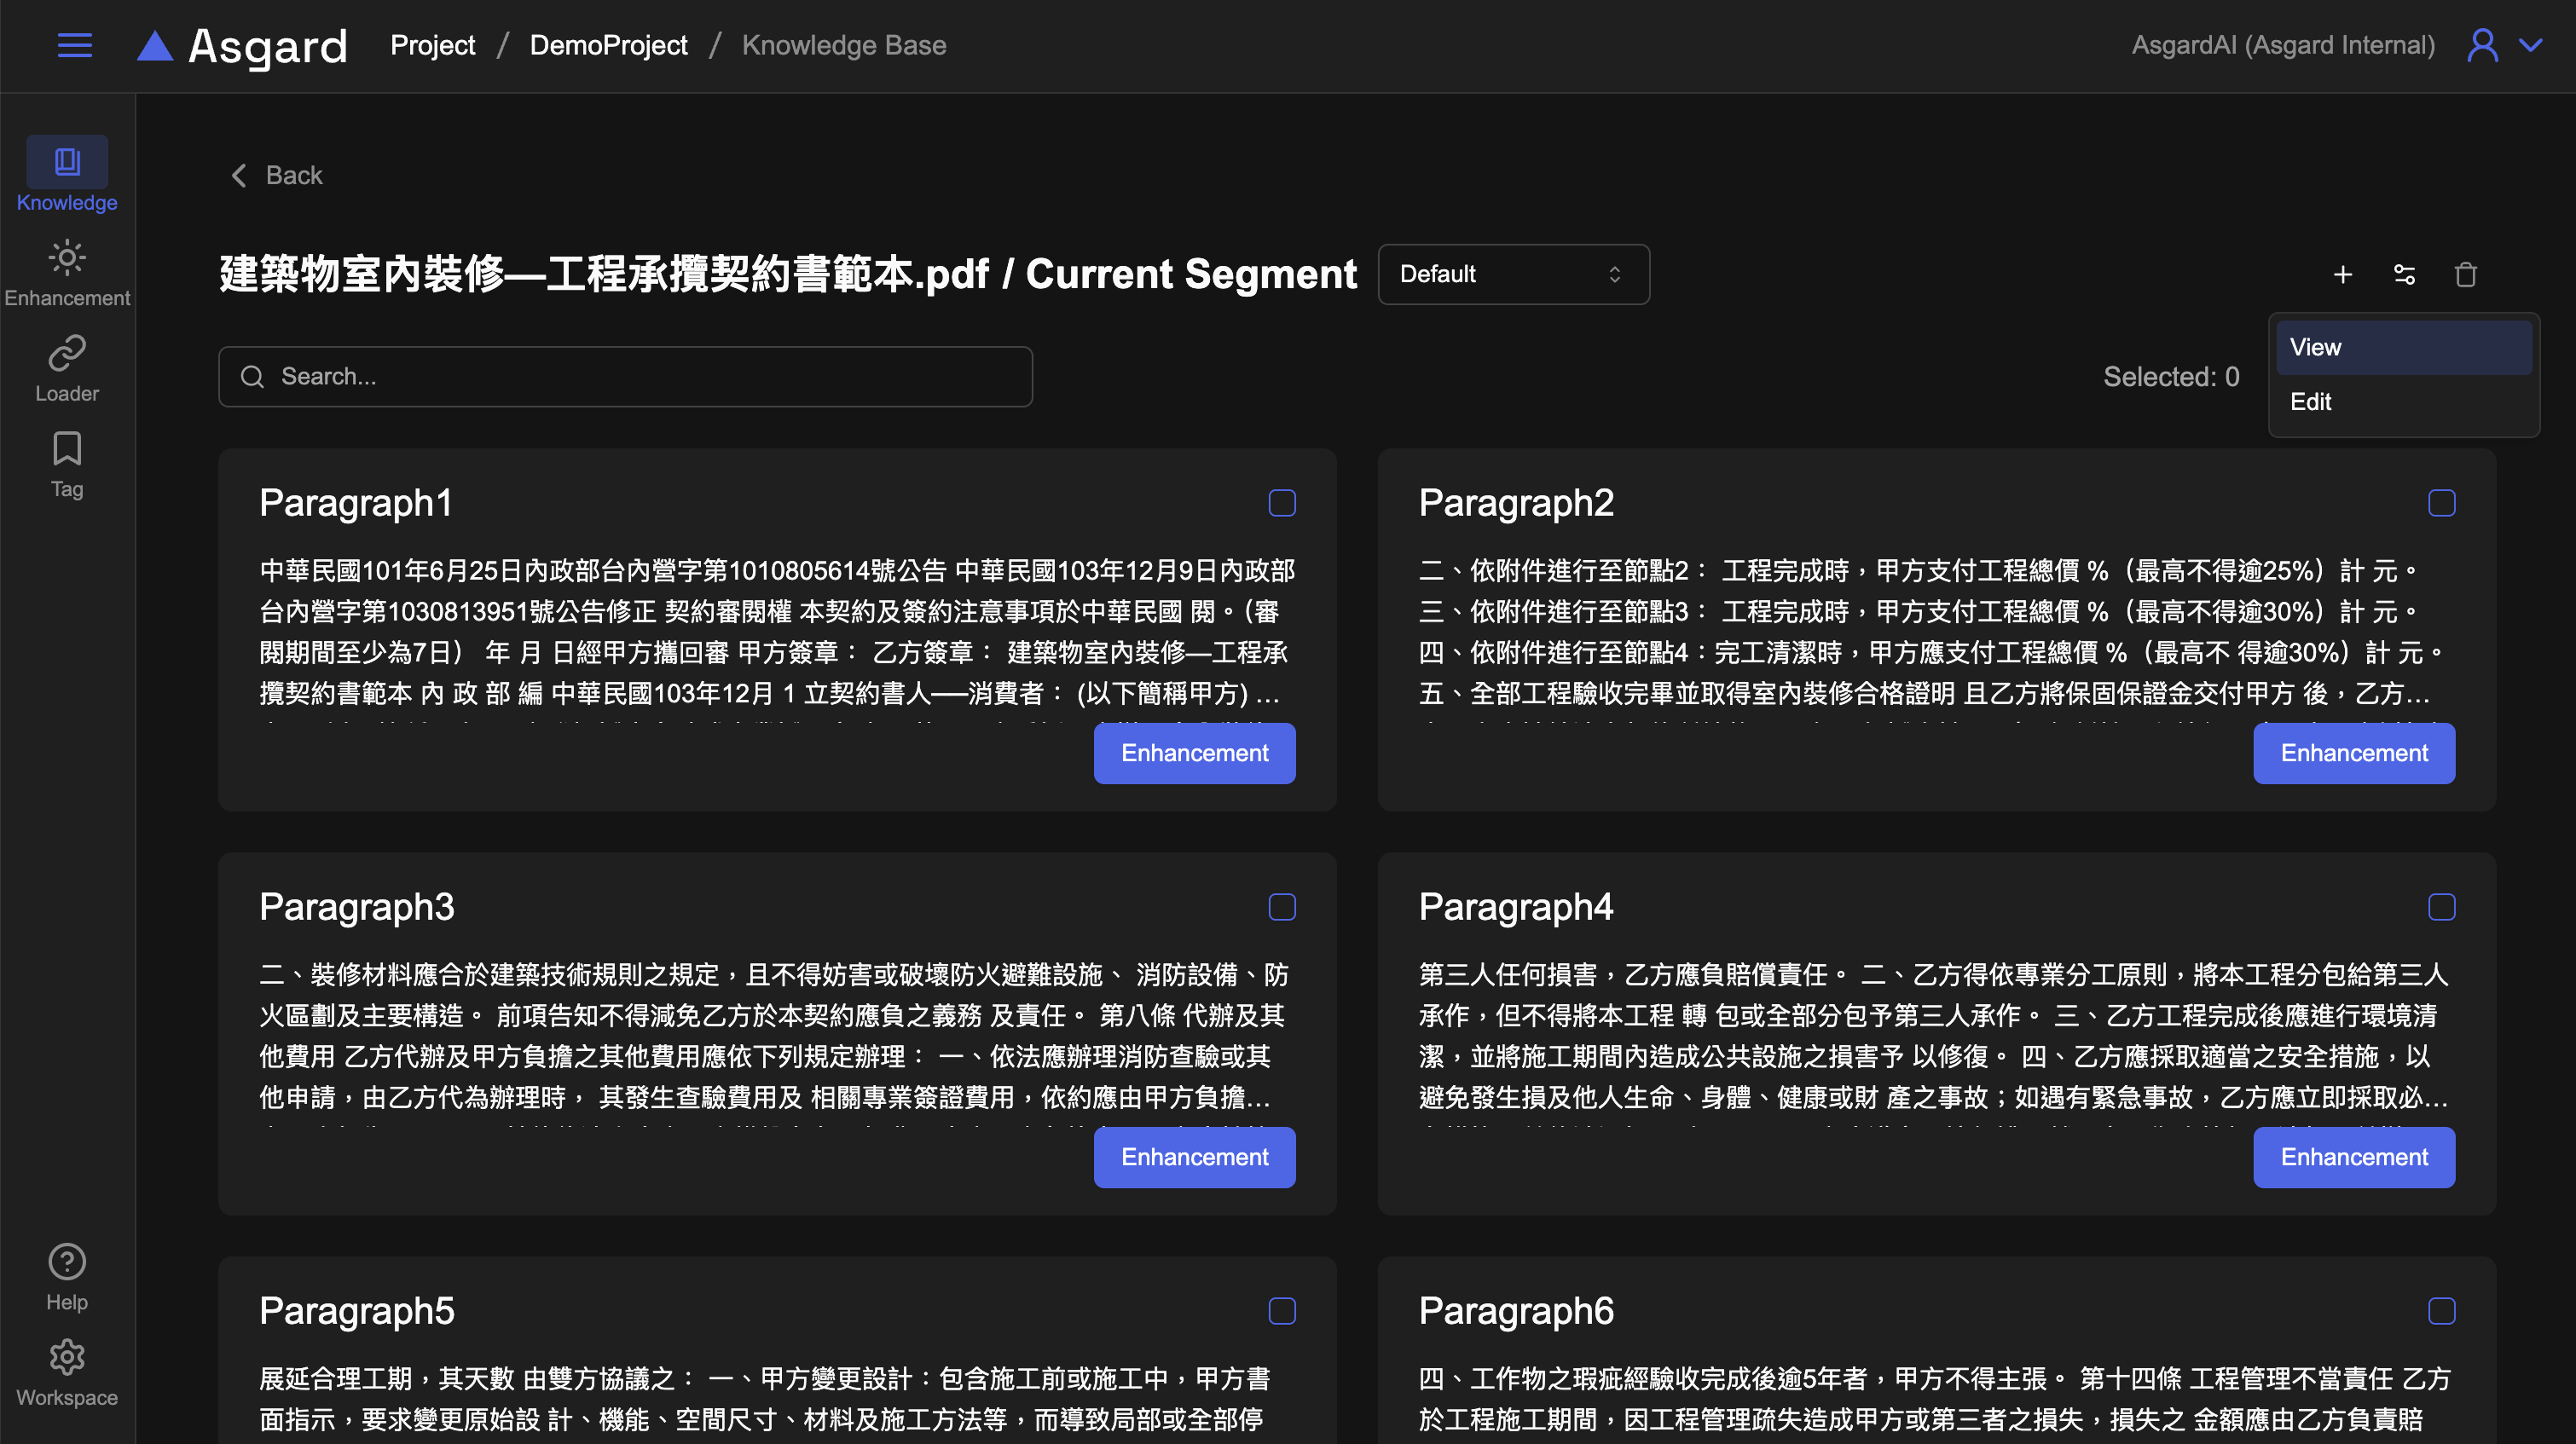
Task: Toggle the view settings sliders icon
Action: 2404,274
